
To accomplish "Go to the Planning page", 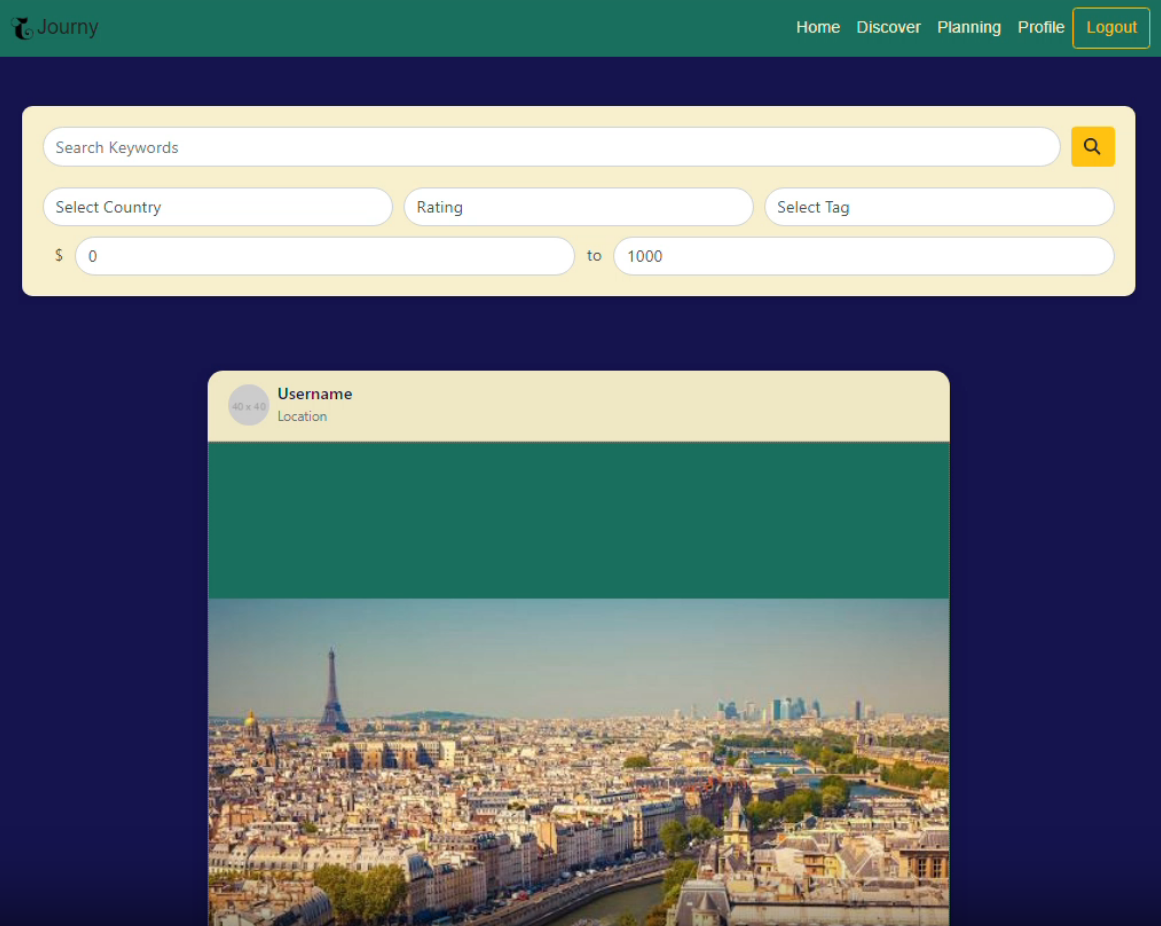I will coord(969,27).
